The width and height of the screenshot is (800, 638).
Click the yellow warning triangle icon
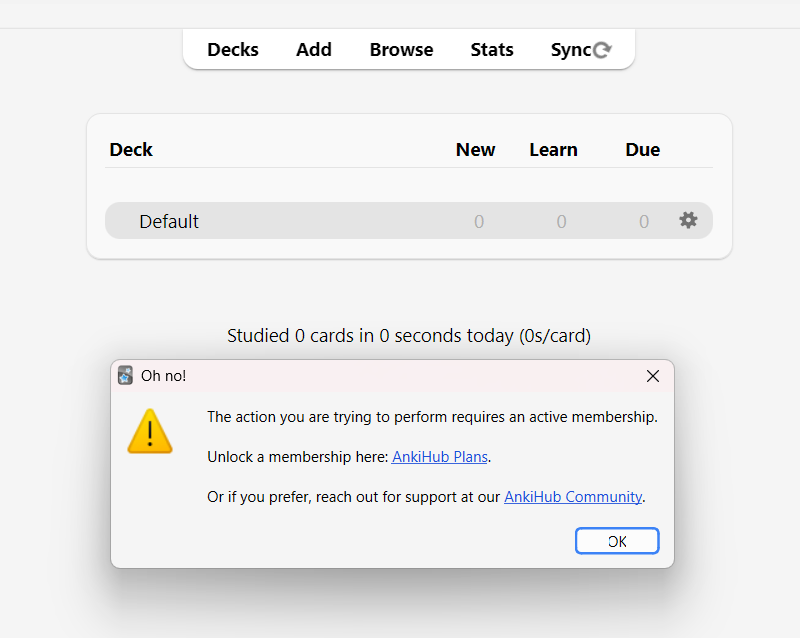(150, 432)
